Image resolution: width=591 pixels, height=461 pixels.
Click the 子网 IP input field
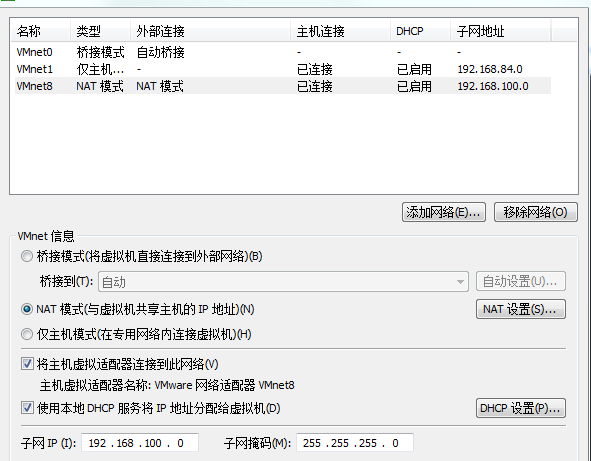point(139,443)
